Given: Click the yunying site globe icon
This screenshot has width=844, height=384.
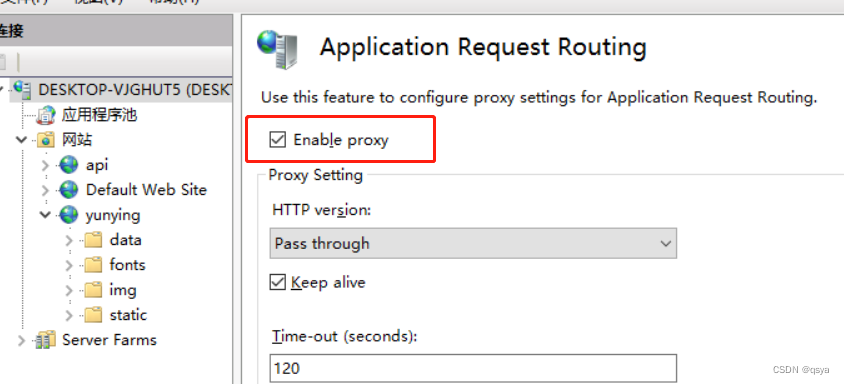Looking at the screenshot, I should [x=69, y=215].
